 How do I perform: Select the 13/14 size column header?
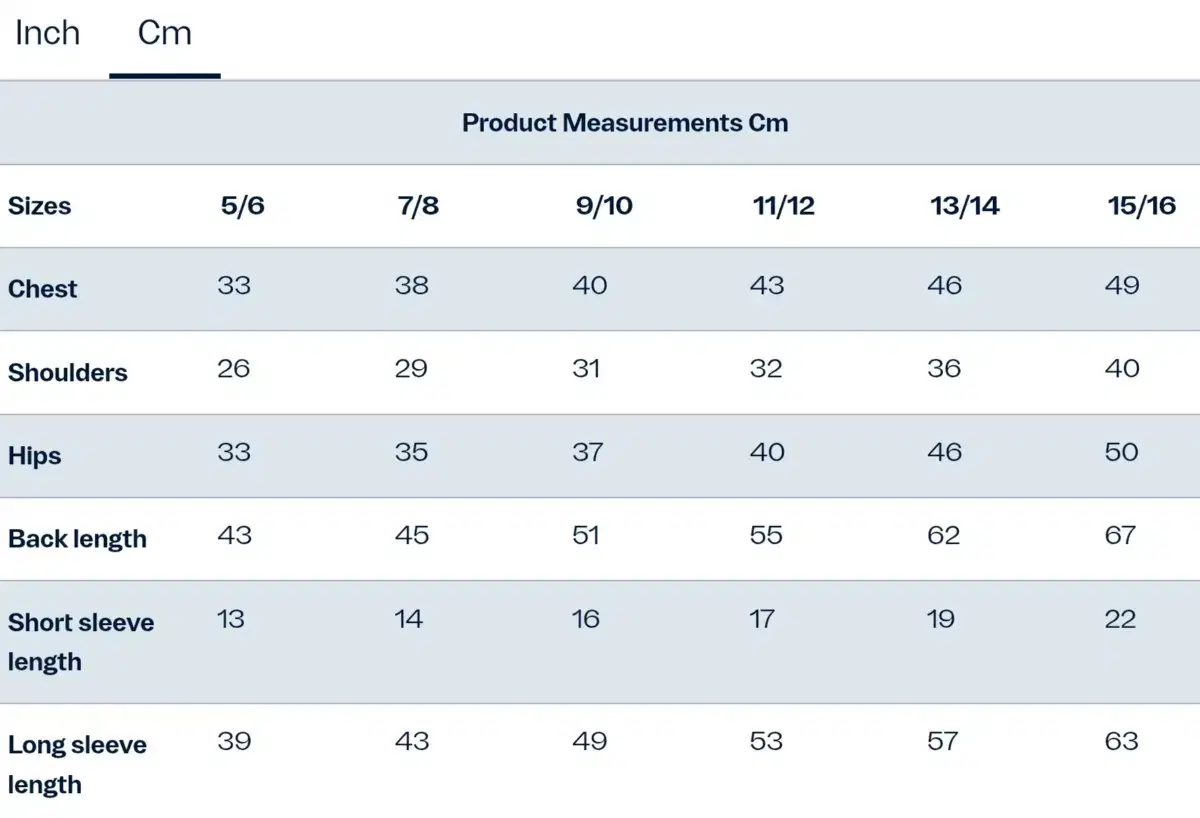[x=965, y=206]
